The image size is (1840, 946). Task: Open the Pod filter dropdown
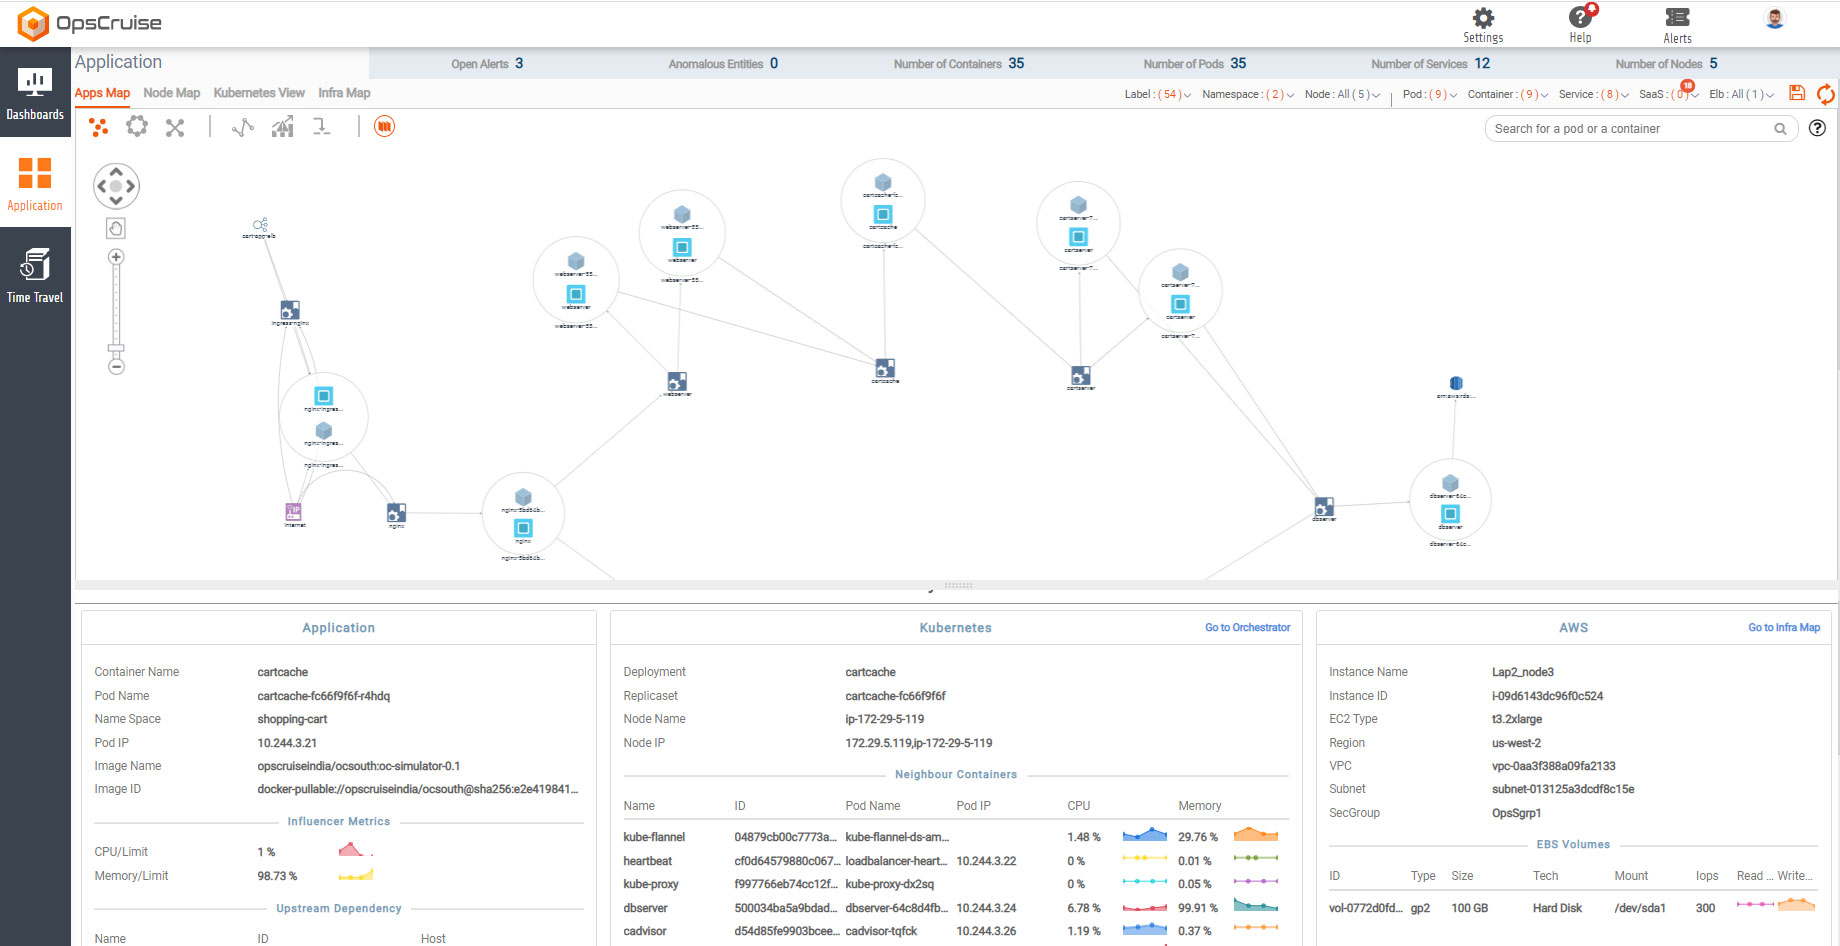tap(1429, 95)
